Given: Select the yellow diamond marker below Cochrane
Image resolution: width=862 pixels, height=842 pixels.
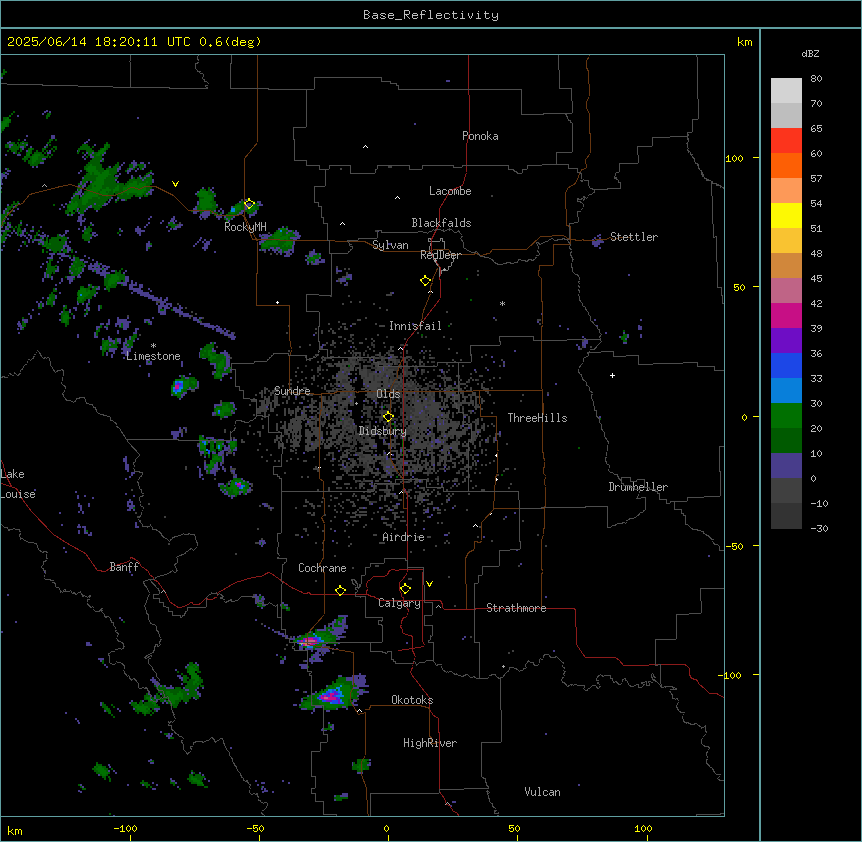Looking at the screenshot, I should click(x=340, y=590).
